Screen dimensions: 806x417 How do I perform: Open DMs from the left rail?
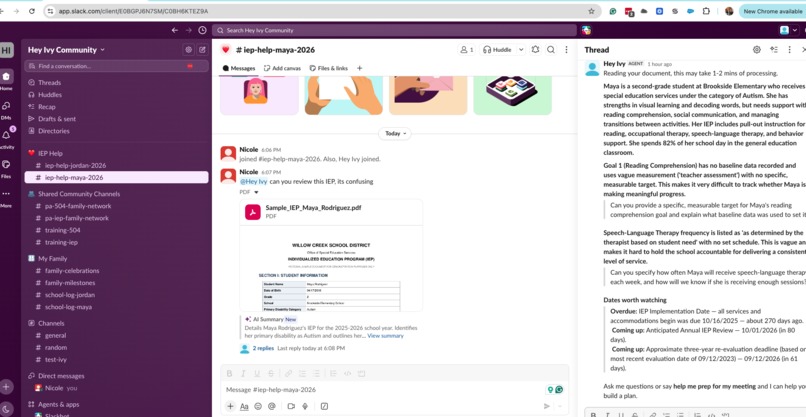tap(6, 106)
